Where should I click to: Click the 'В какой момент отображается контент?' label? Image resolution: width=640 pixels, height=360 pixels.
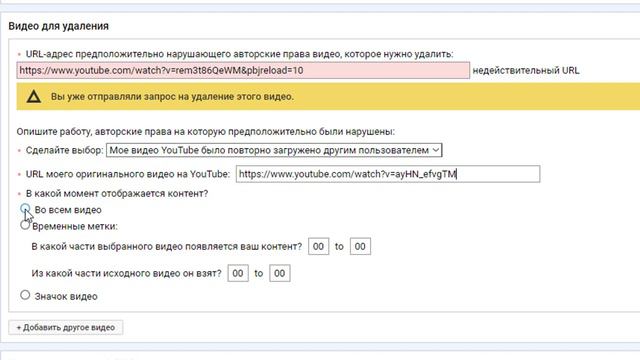[x=117, y=193]
